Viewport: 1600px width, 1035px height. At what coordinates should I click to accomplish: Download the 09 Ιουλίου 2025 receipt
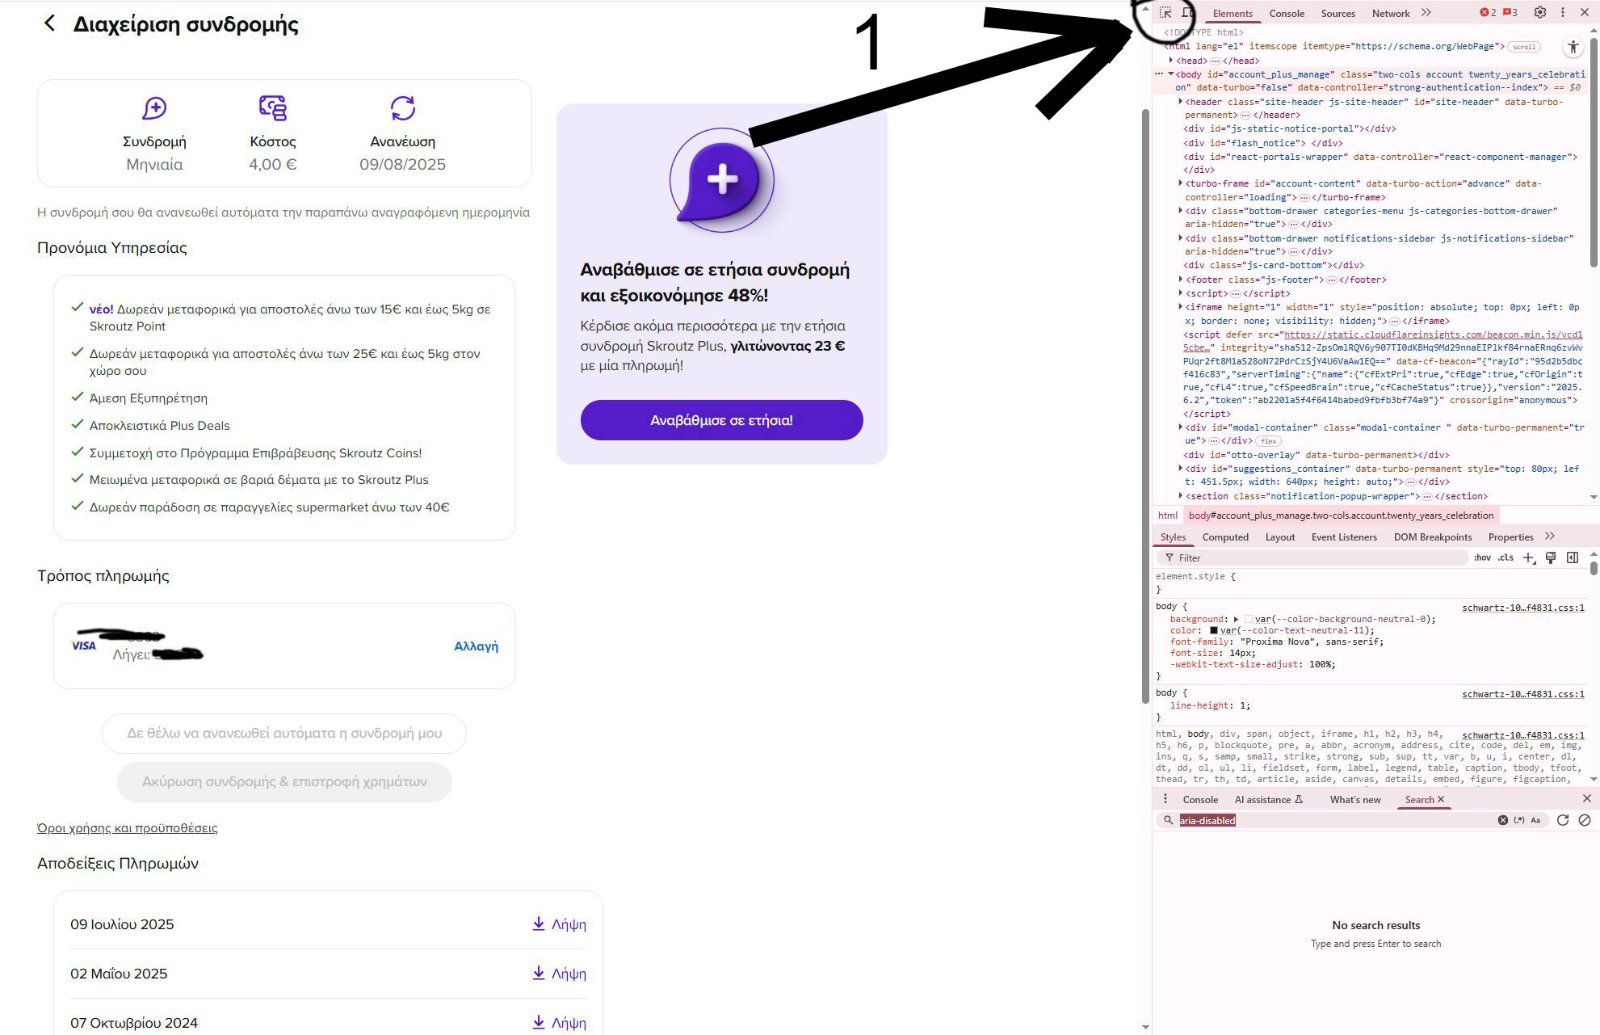click(559, 924)
